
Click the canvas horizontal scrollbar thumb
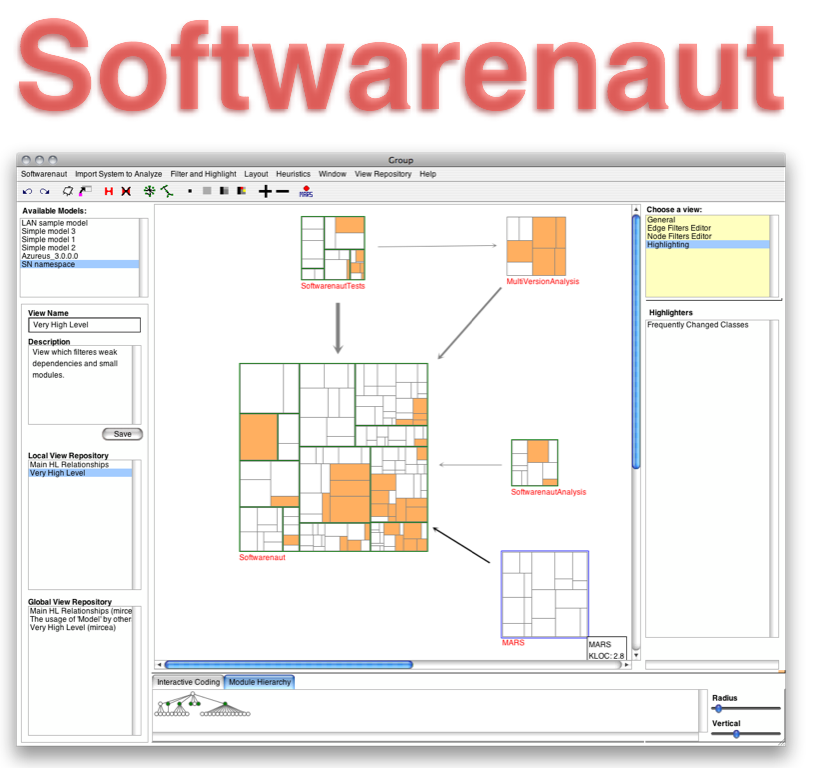click(x=289, y=664)
